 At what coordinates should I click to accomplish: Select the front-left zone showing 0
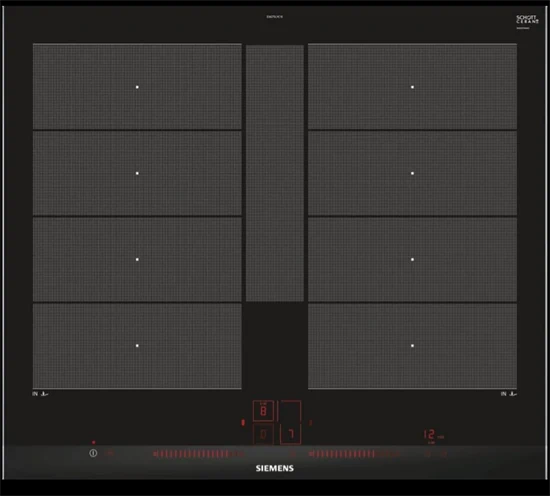(x=263, y=434)
